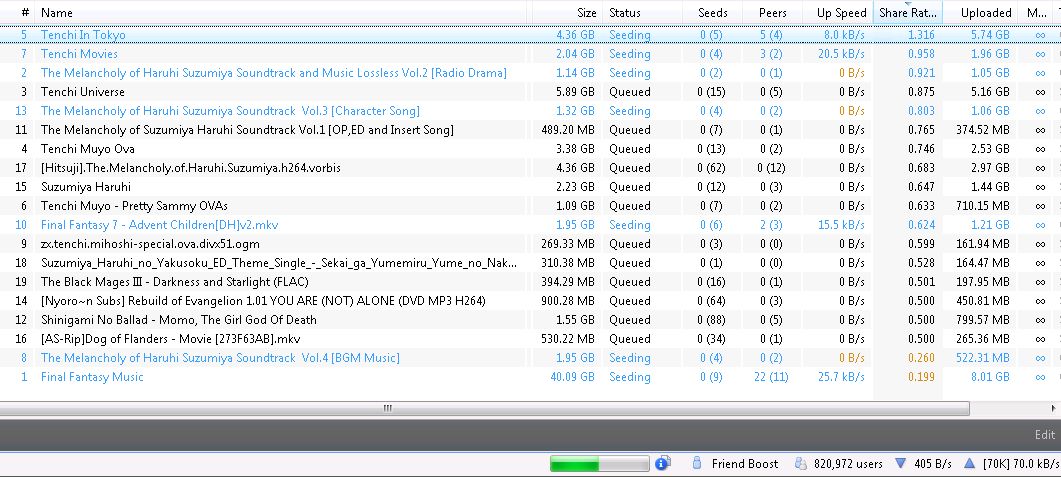This screenshot has height=477, width=1061.
Task: Click the uploaded value 8.01 GB
Action: tap(990, 376)
